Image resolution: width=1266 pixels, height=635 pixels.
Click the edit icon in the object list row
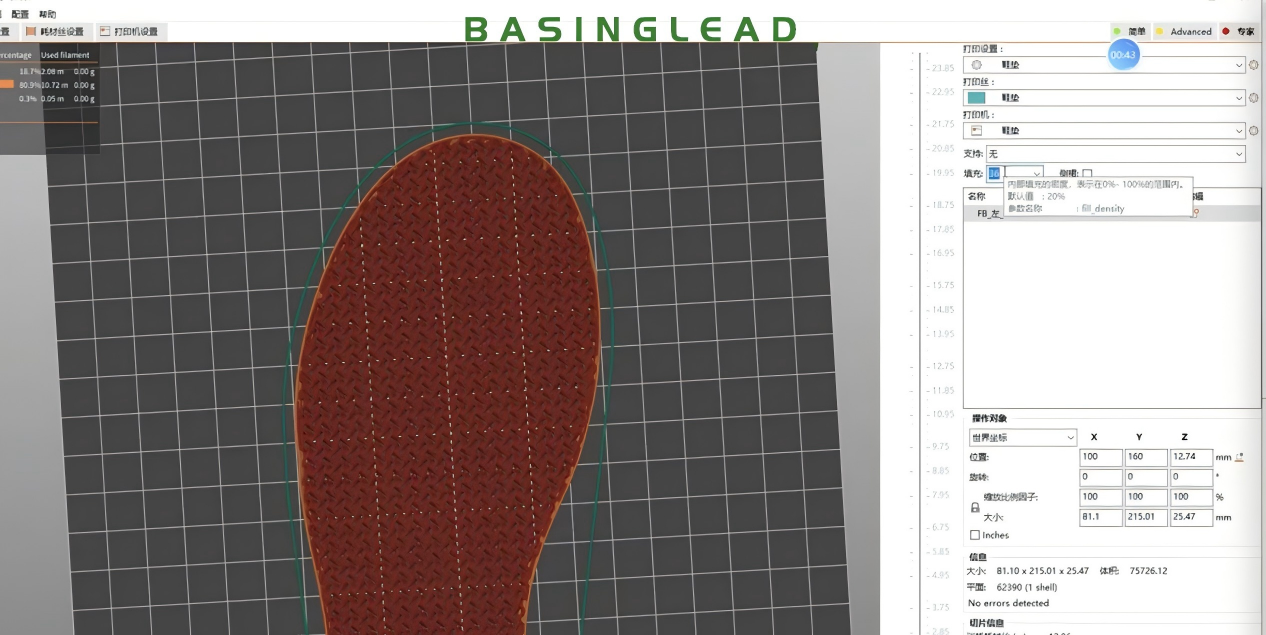1196,213
